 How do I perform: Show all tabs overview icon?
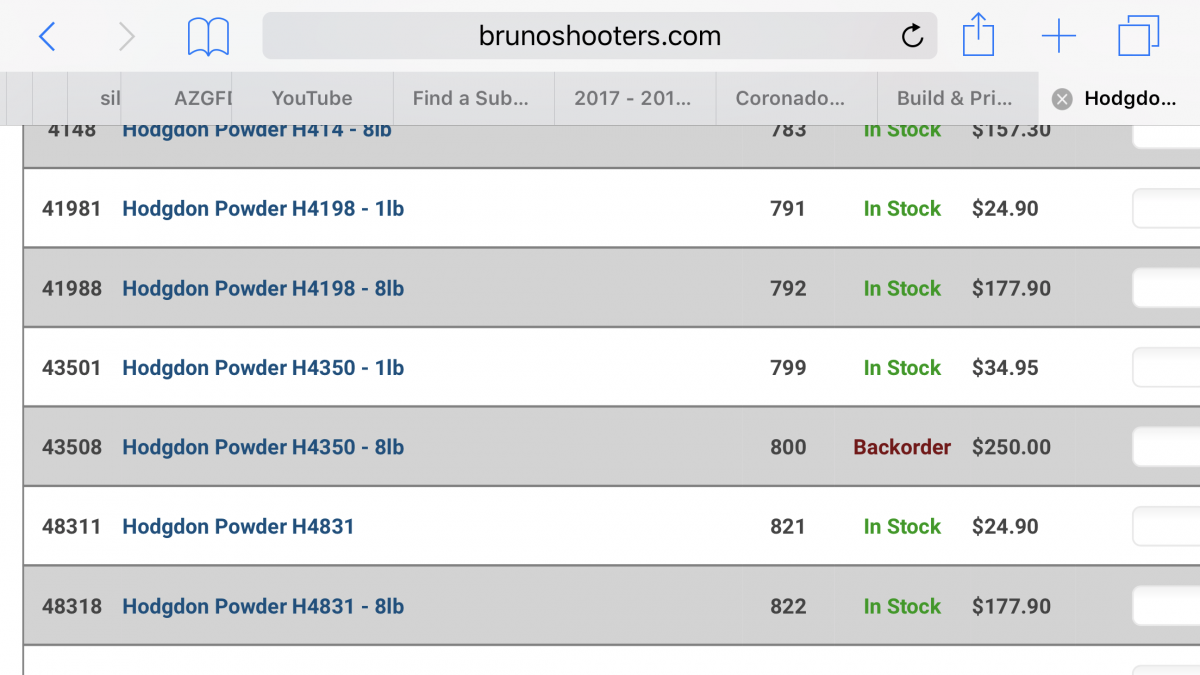tap(1138, 36)
